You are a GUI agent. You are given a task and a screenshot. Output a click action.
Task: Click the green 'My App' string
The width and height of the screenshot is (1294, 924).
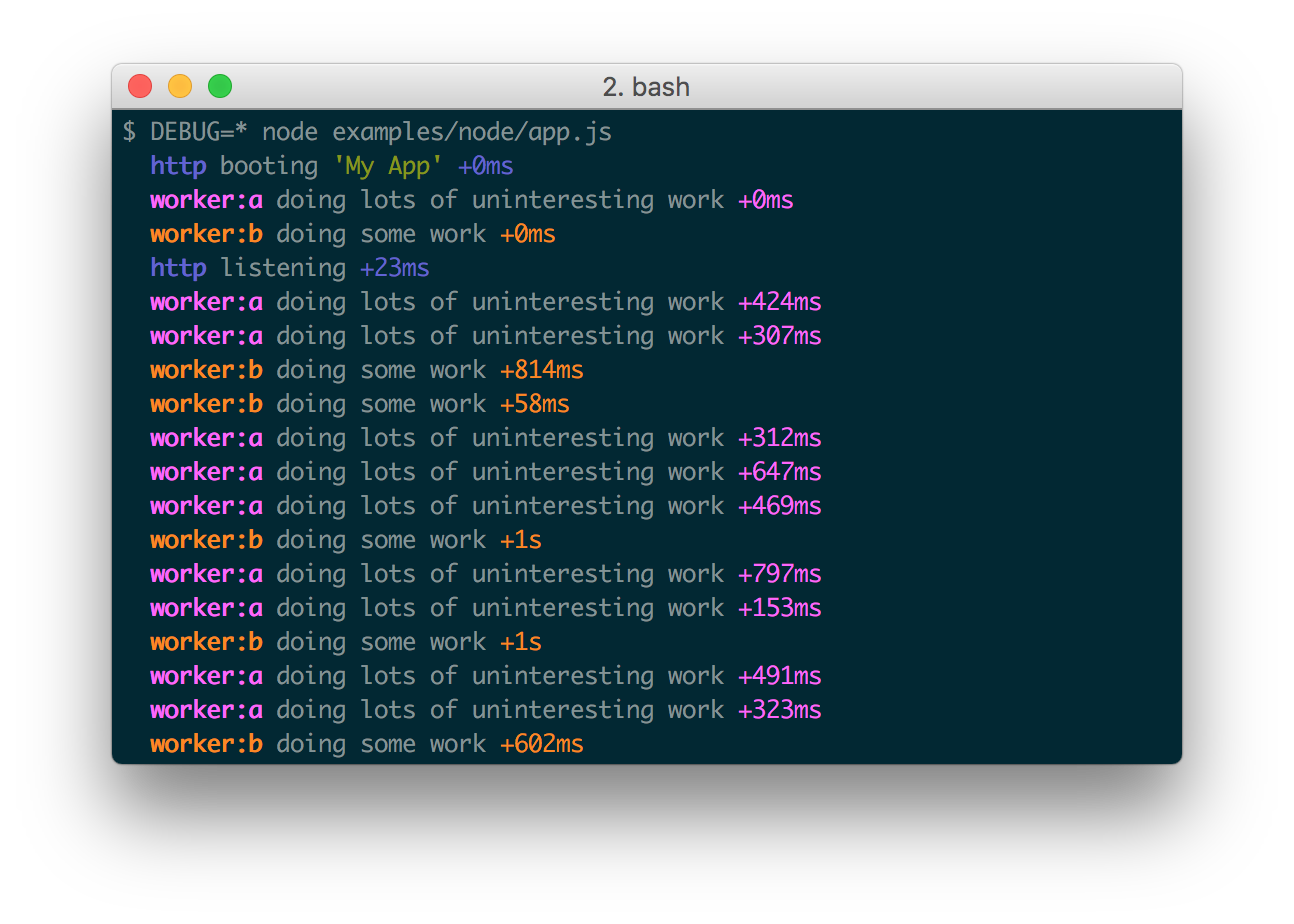(x=393, y=165)
